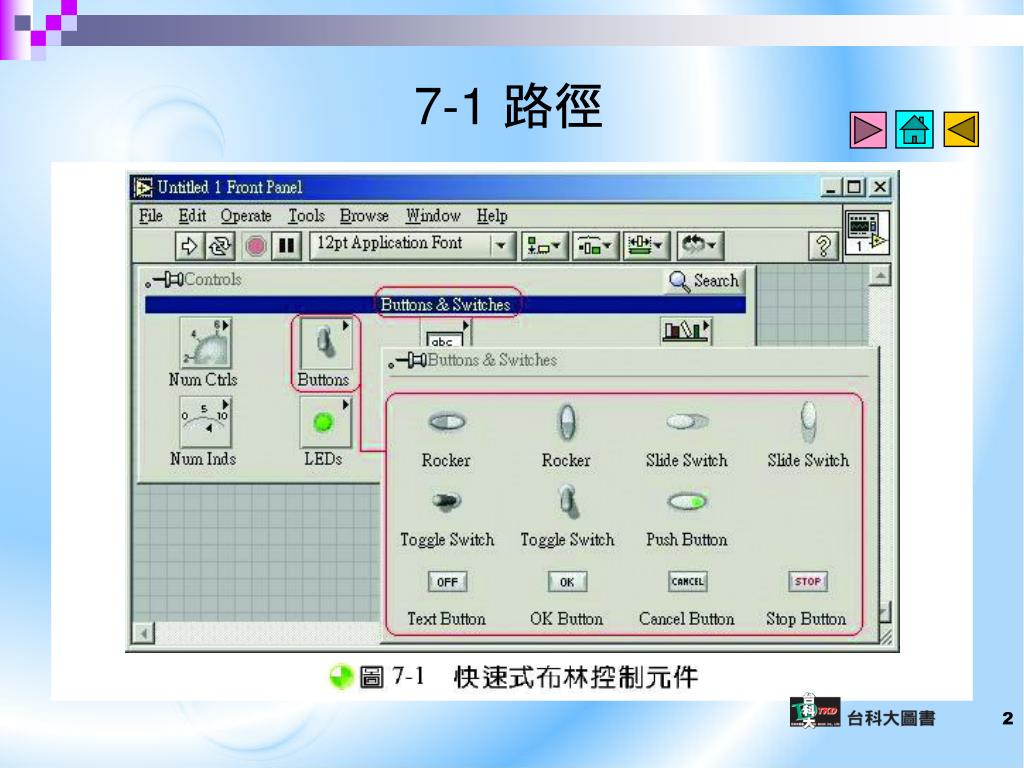This screenshot has width=1024, height=768.
Task: Close the Untitled 1 Front Panel window
Action: [x=880, y=187]
